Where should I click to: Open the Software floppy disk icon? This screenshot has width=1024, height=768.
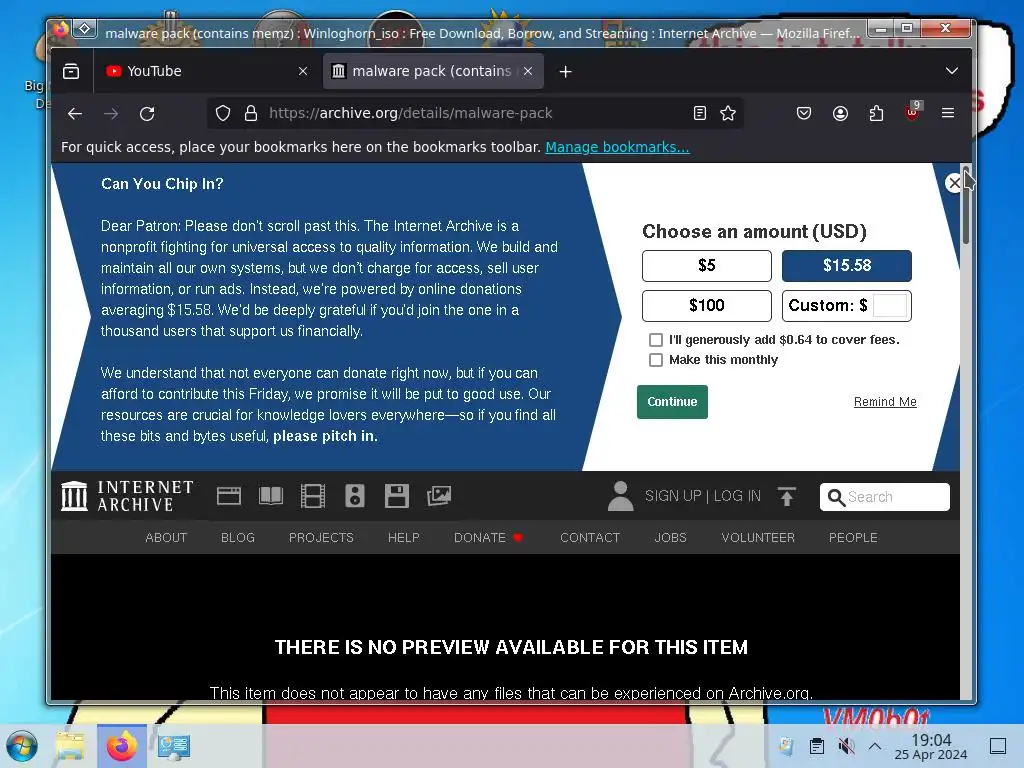click(x=396, y=496)
